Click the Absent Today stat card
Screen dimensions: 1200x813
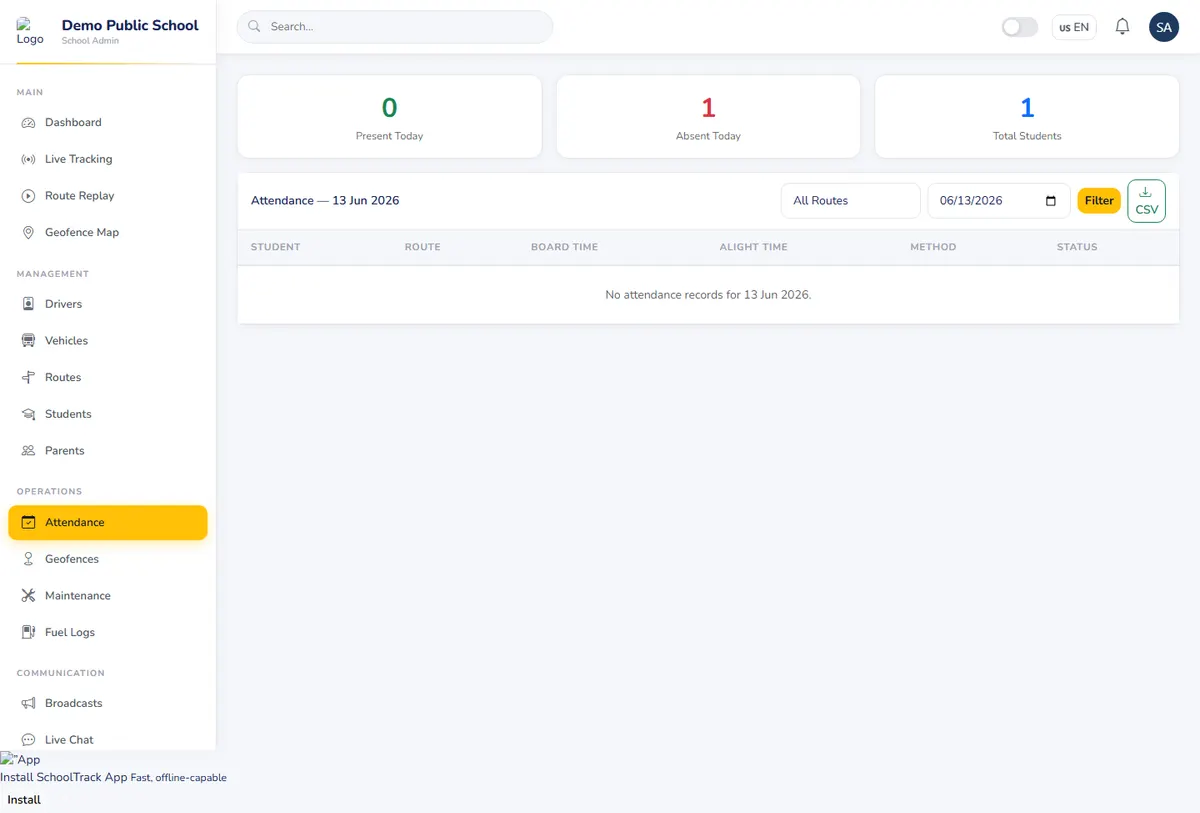click(708, 116)
